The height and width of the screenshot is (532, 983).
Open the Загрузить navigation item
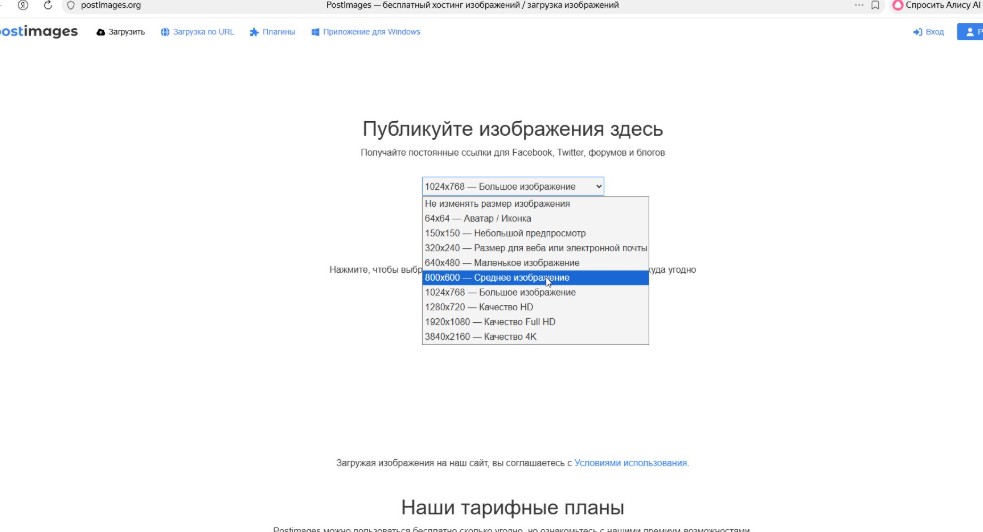tap(120, 32)
